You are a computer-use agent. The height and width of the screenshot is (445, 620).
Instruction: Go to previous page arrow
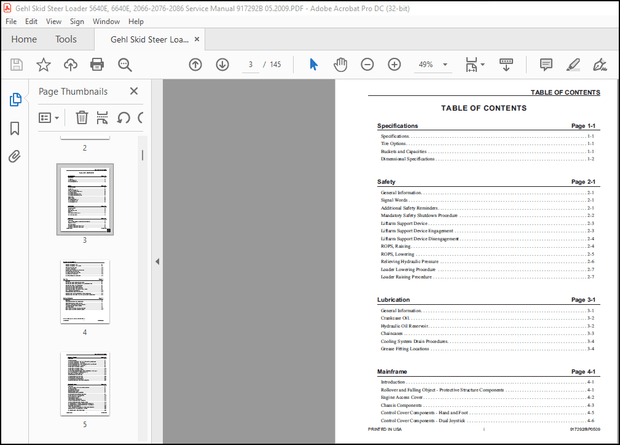(x=195, y=64)
